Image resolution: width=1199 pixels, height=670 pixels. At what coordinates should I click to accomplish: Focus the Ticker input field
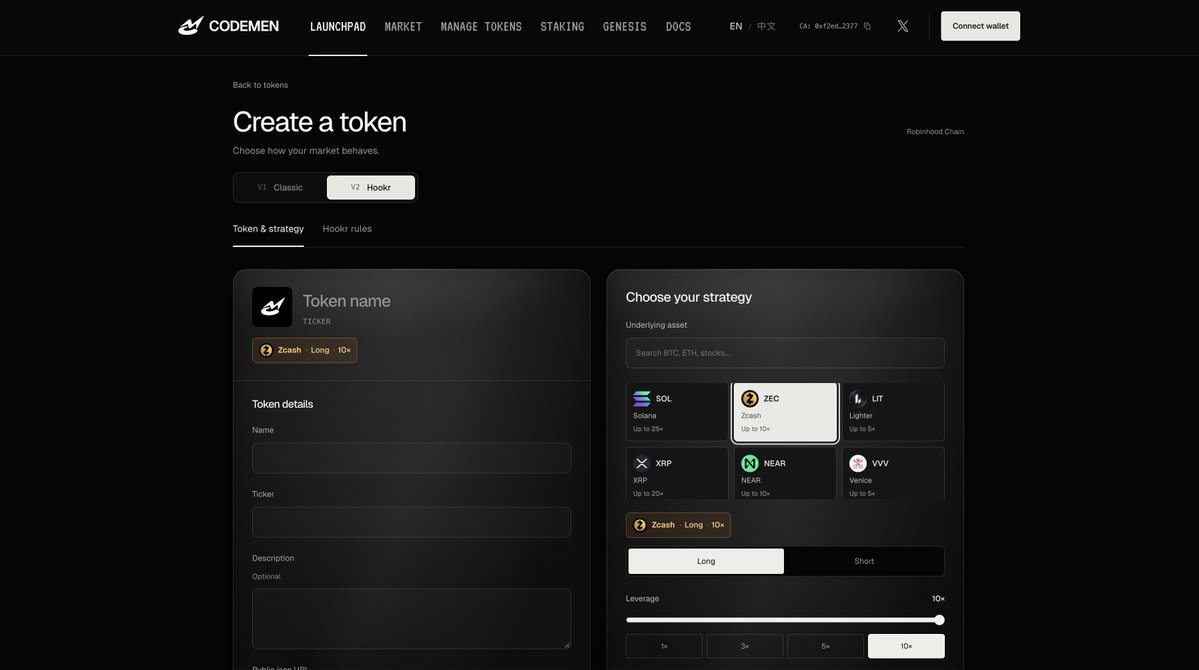click(x=411, y=522)
